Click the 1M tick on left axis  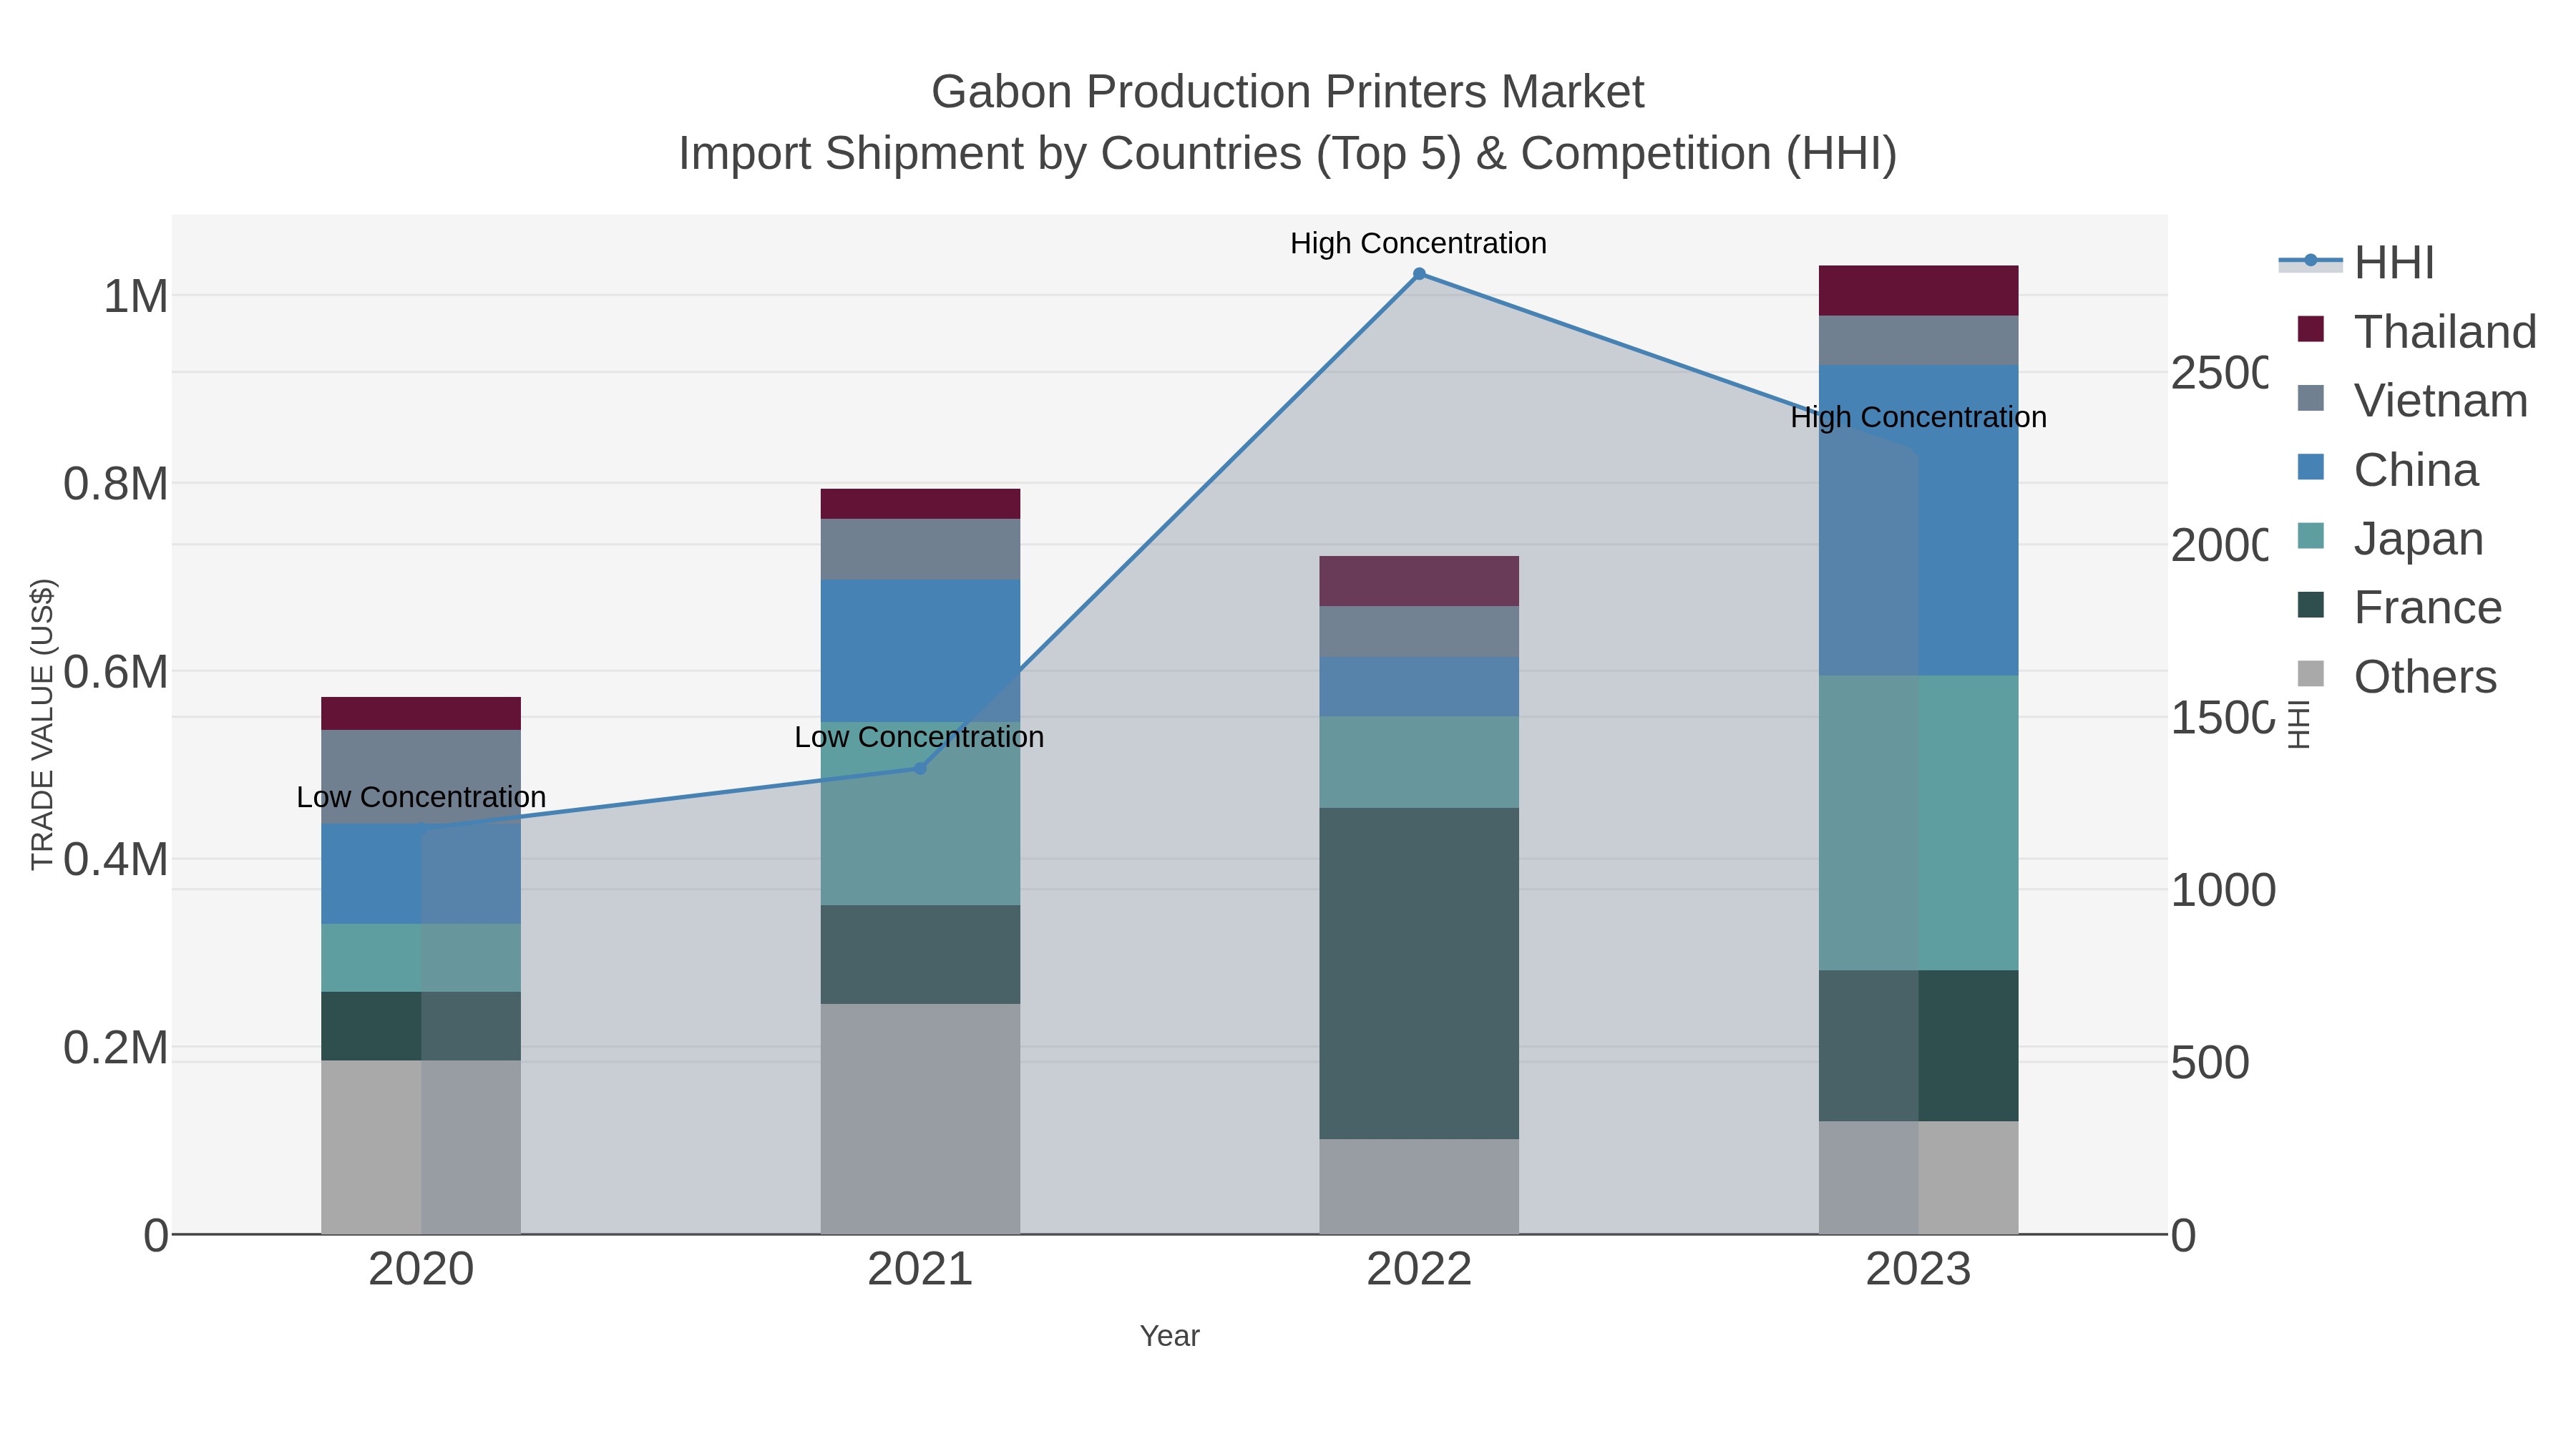tap(136, 296)
